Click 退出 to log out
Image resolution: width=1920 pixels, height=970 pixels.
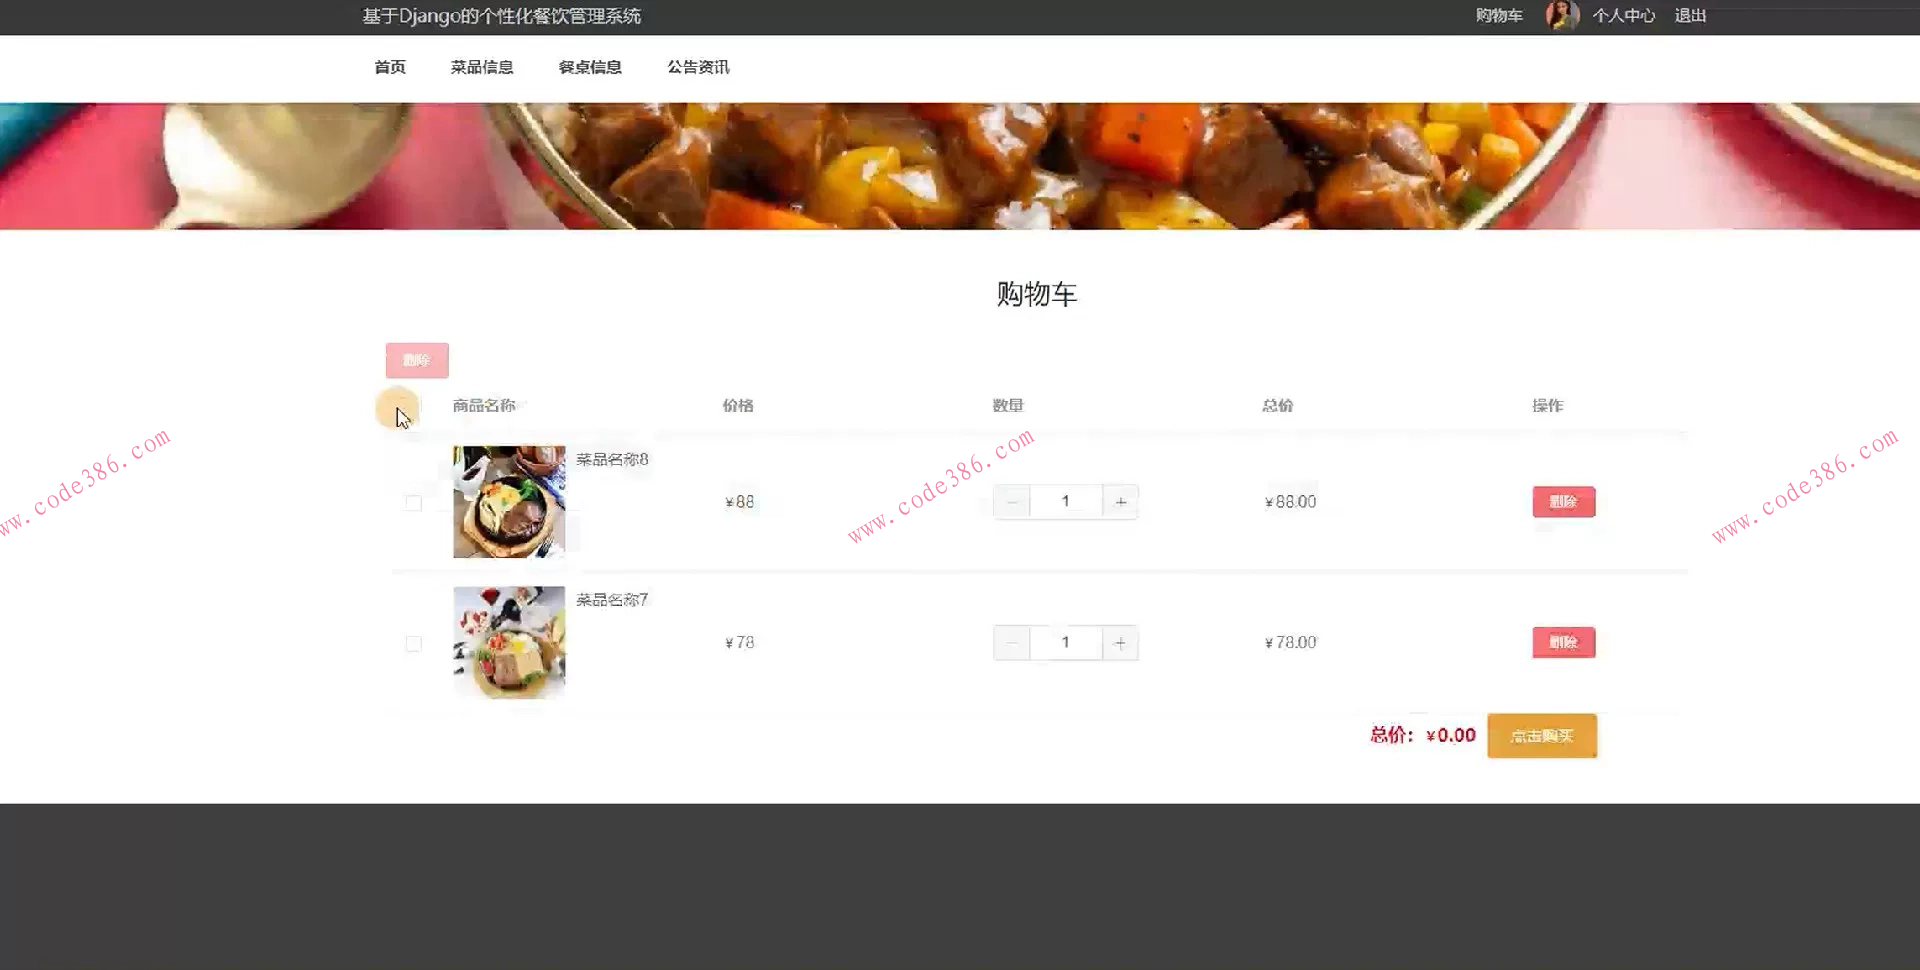[1690, 16]
